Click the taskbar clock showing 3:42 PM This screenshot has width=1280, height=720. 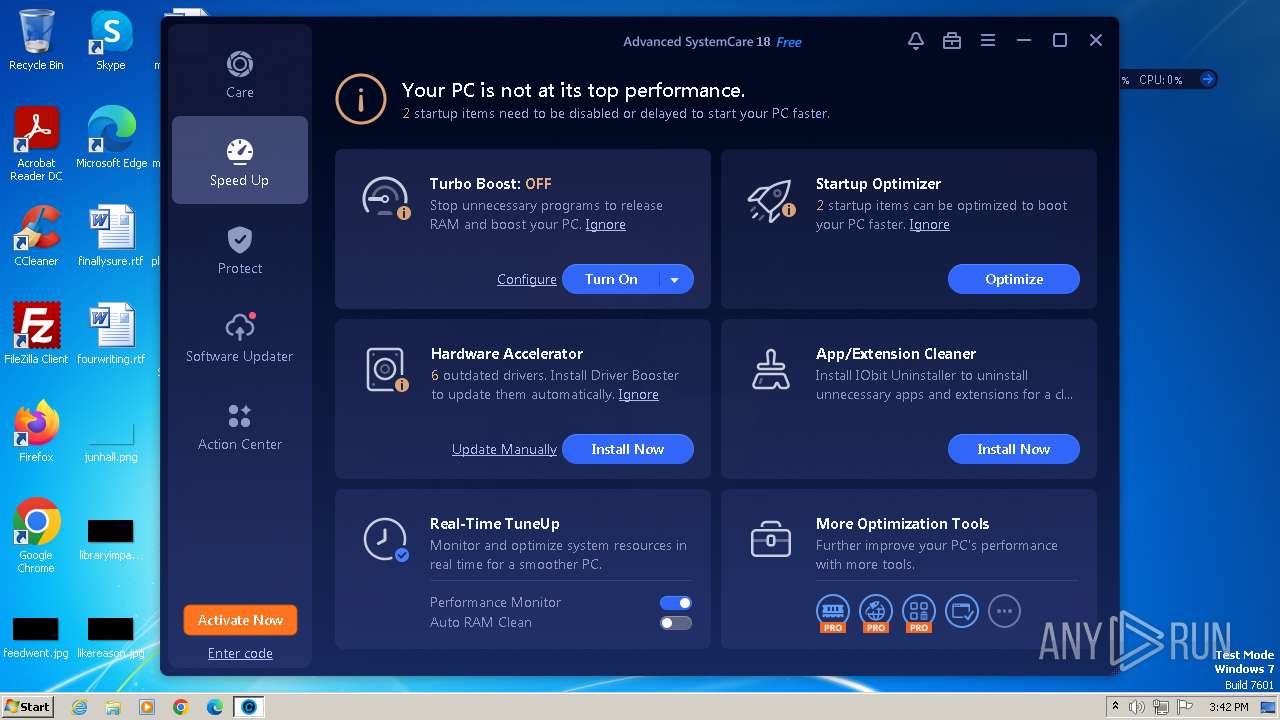1228,707
